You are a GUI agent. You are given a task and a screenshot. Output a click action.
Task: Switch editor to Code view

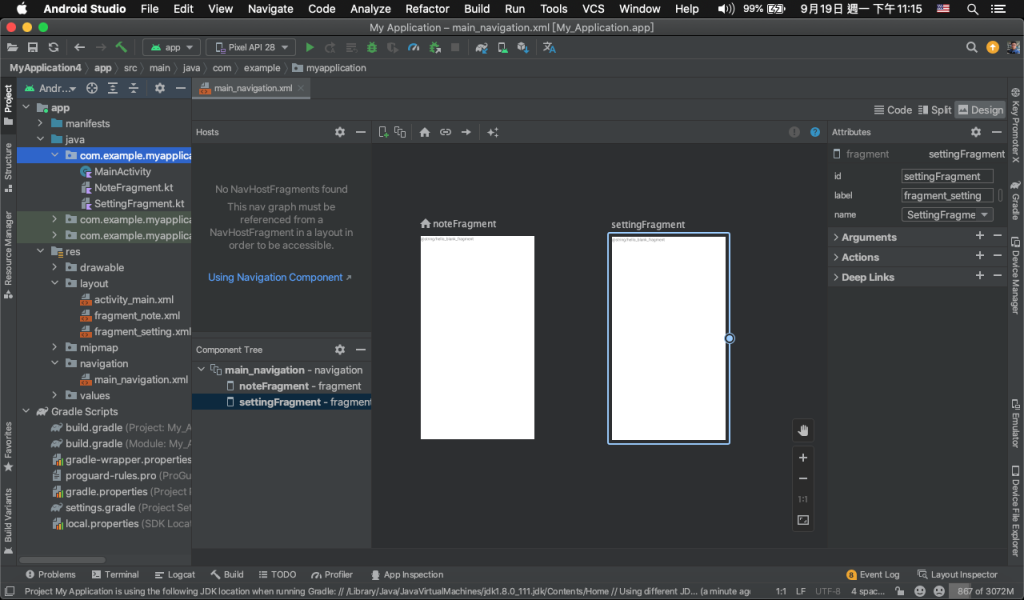click(x=893, y=110)
